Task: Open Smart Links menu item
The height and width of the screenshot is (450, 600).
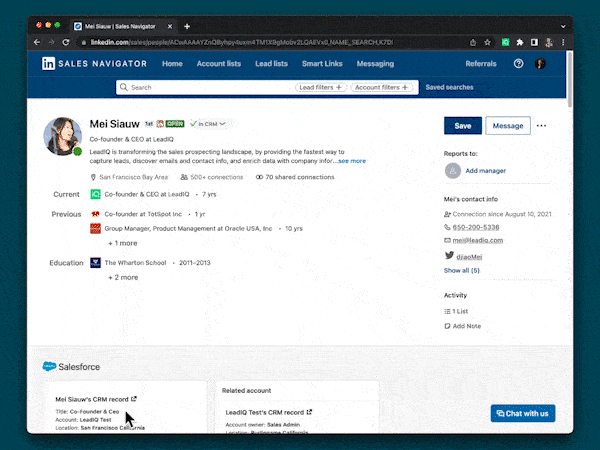Action: [x=322, y=64]
